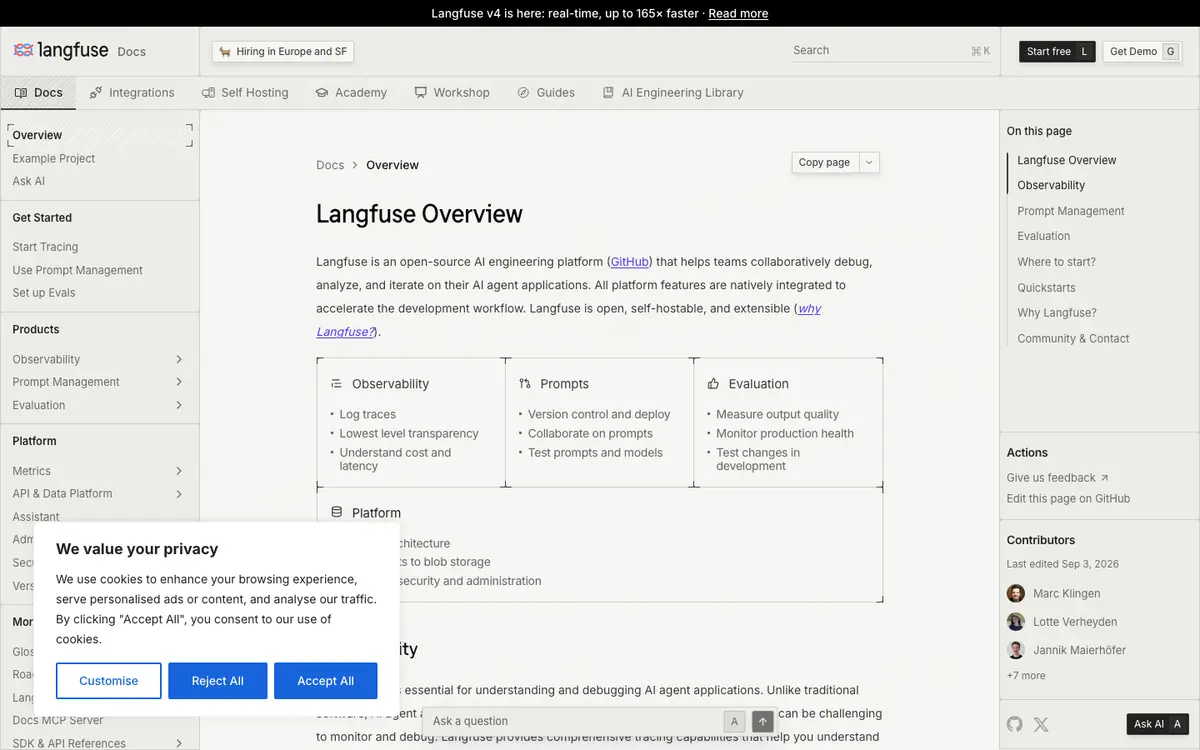
Task: Open the Guides tab
Action: pos(546,93)
